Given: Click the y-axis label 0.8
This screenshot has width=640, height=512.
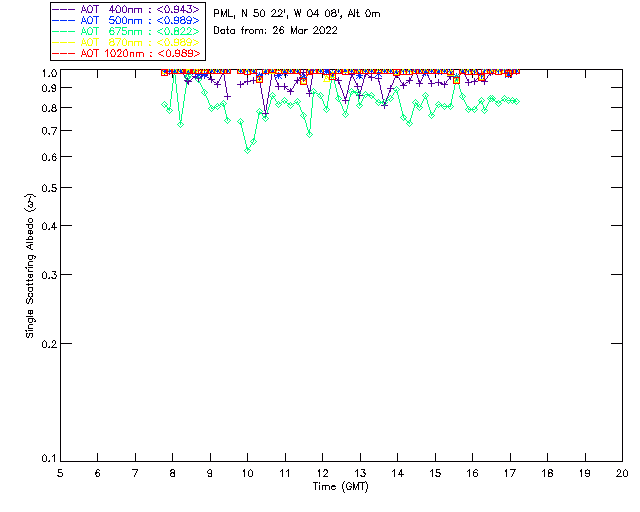Looking at the screenshot, I should click(x=49, y=108).
